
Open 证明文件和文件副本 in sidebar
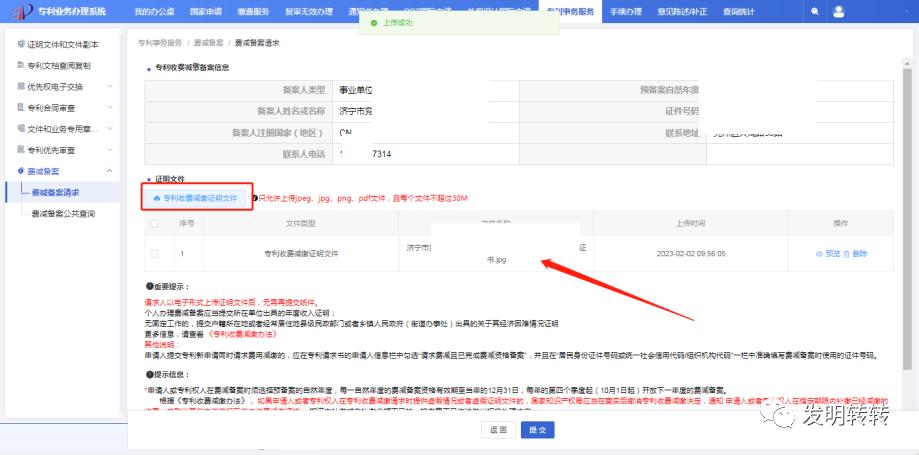point(63,45)
